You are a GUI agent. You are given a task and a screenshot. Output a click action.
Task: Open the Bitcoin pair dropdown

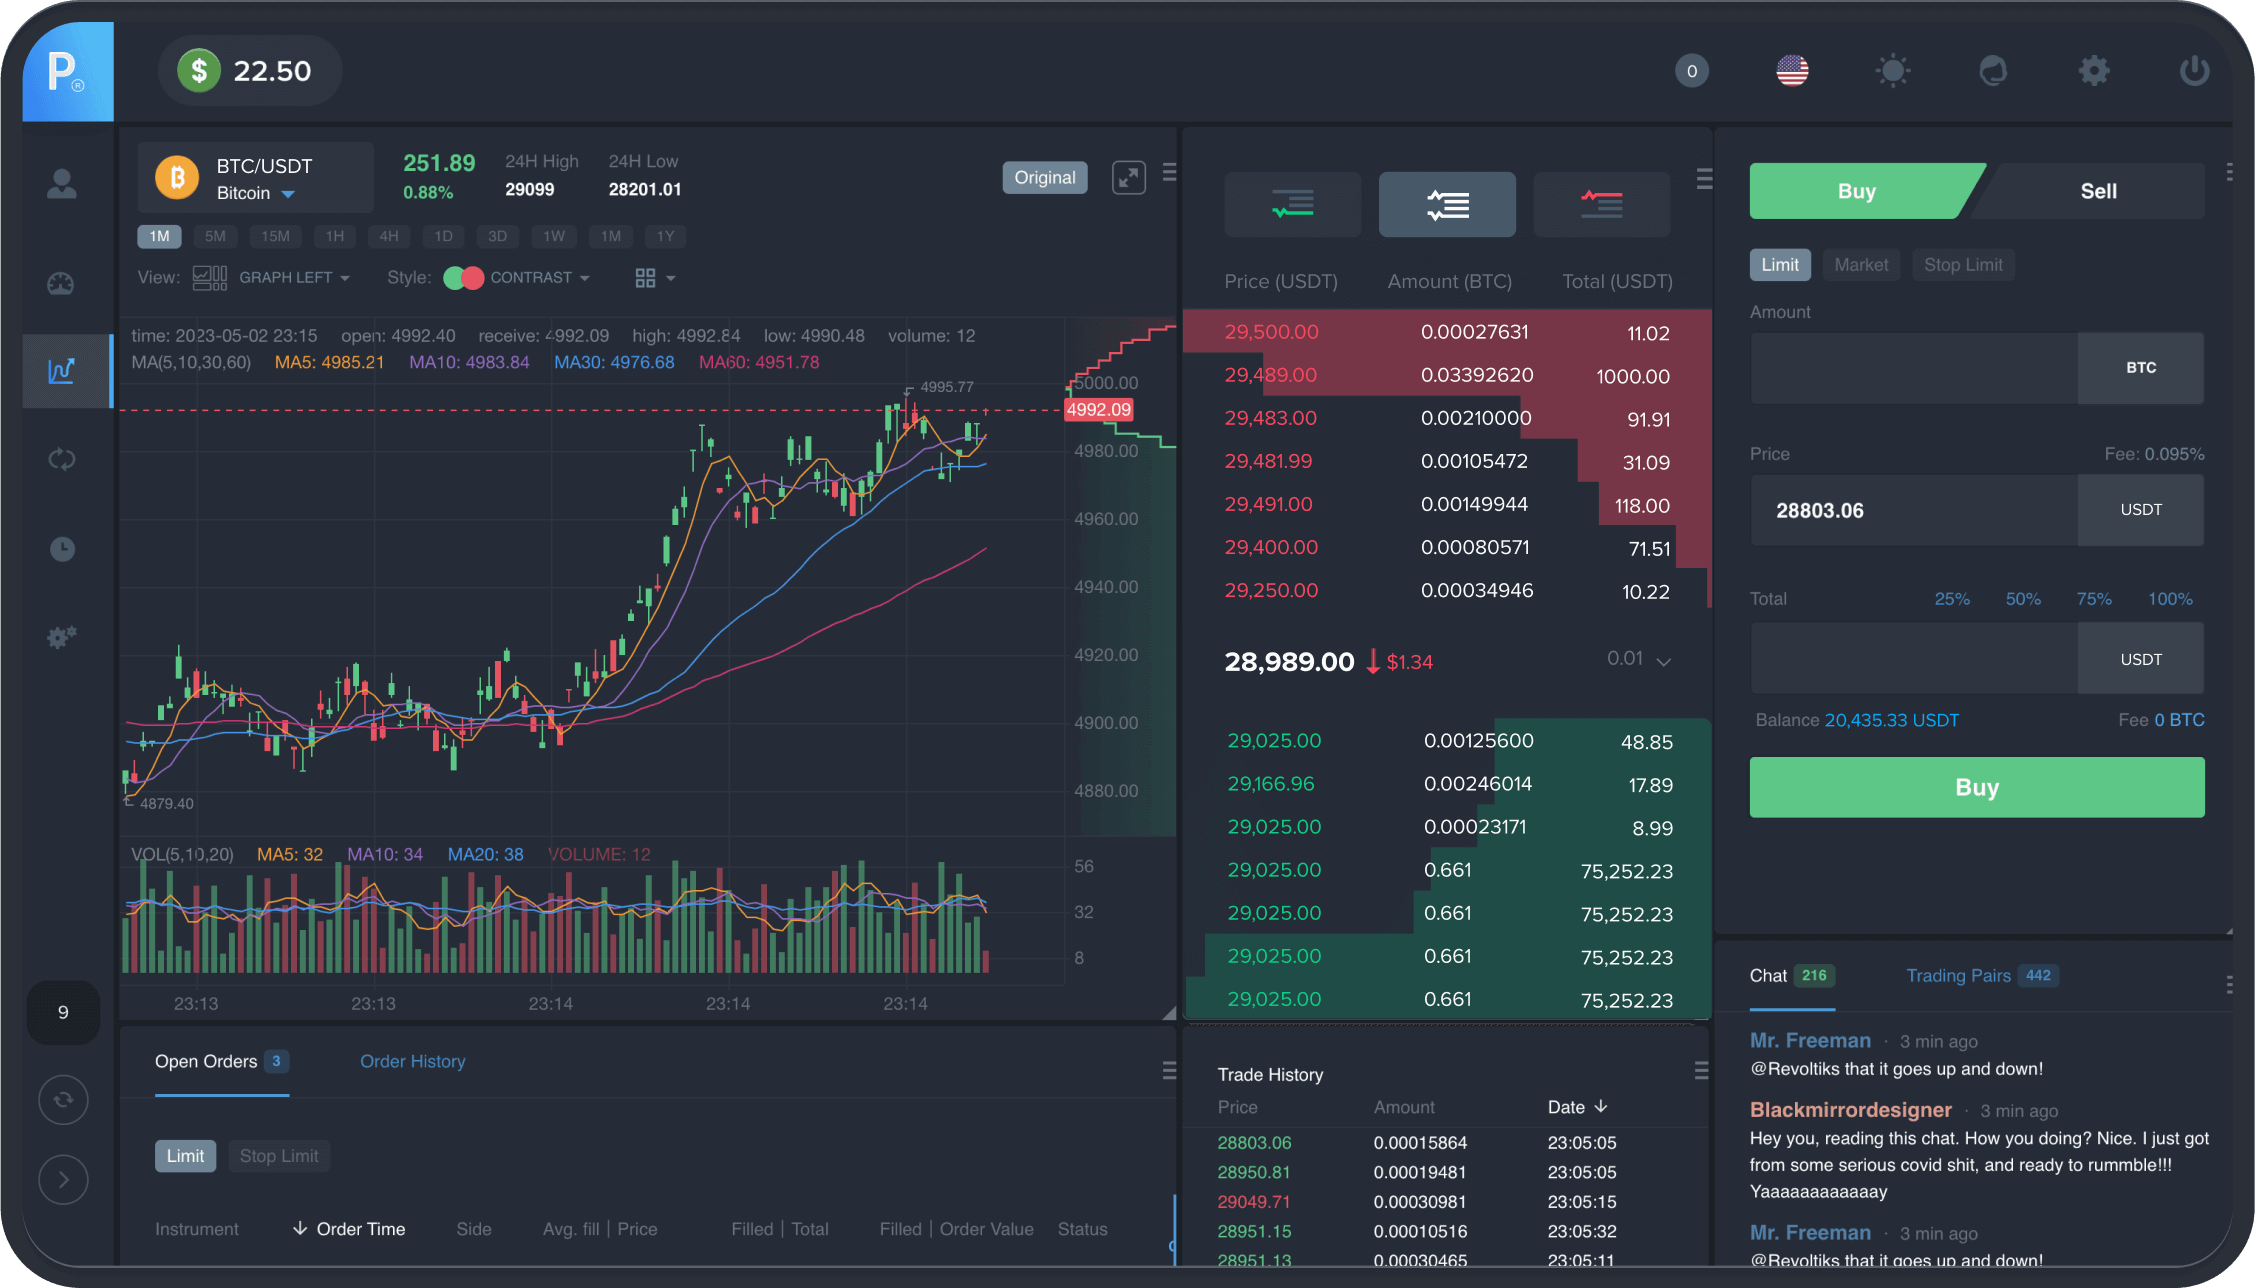click(288, 194)
